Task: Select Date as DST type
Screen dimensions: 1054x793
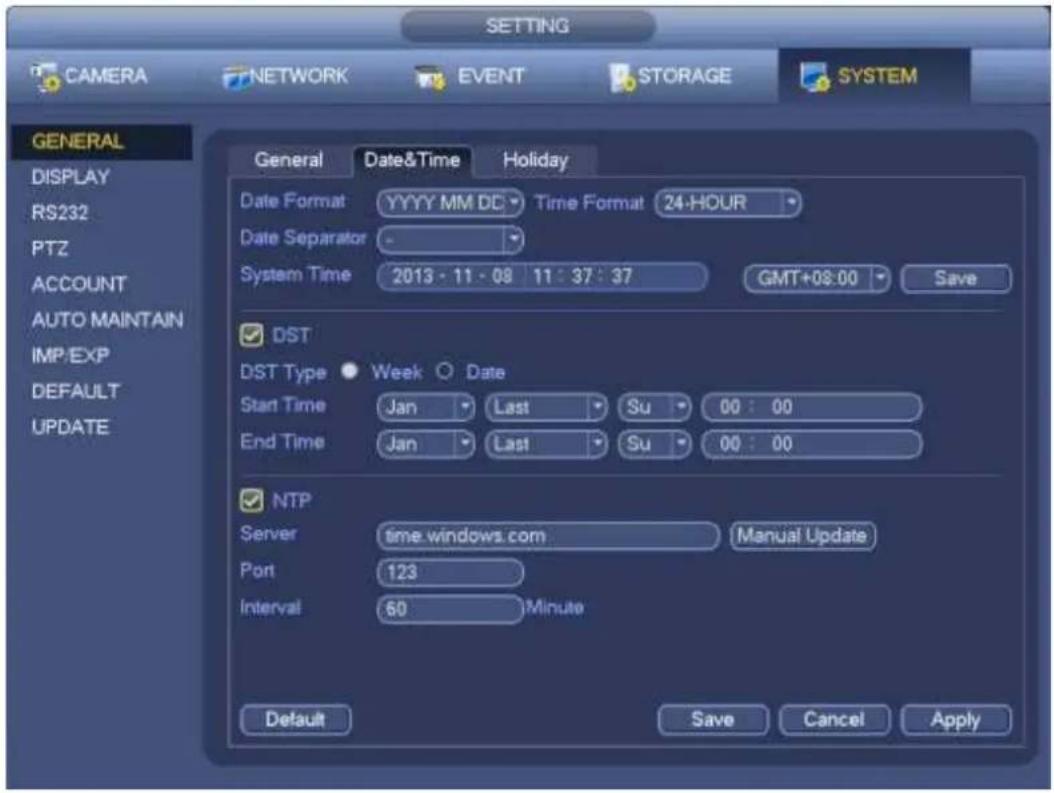Action: (x=444, y=371)
